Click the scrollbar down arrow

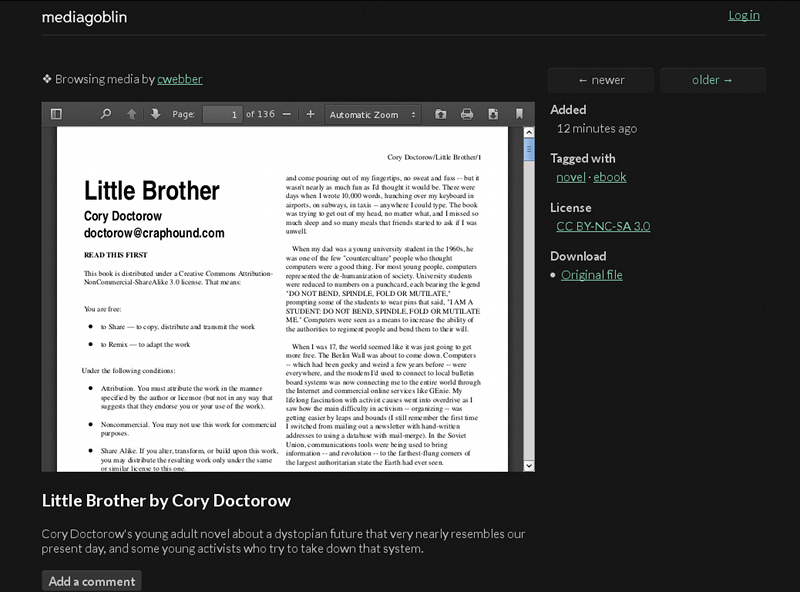coord(529,465)
